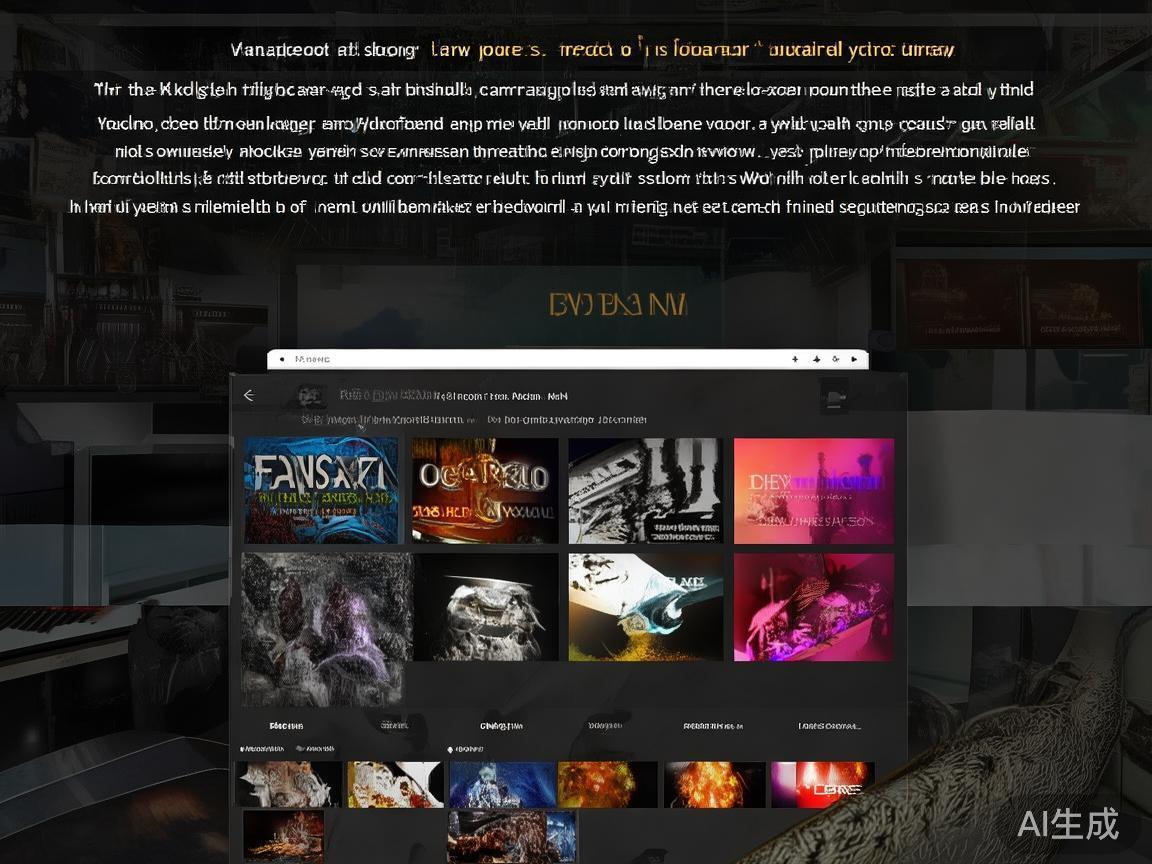Click the third icon in address bar's right group
The image size is (1152, 864).
pos(836,359)
